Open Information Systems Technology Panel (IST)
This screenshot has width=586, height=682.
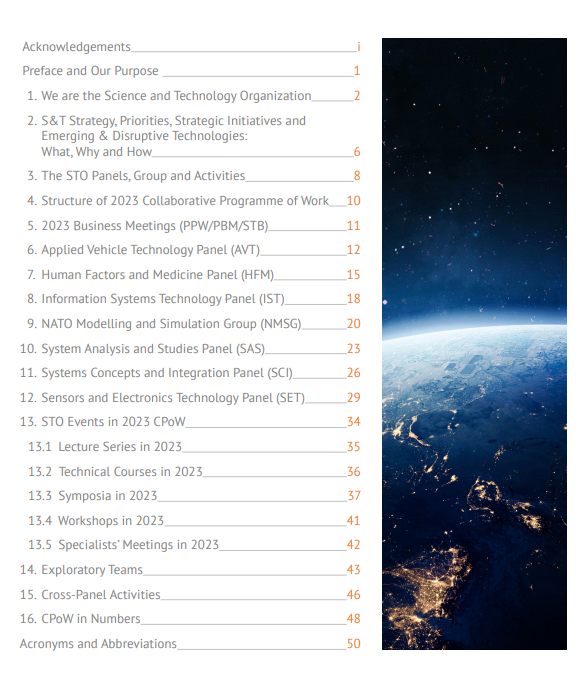pos(194,299)
